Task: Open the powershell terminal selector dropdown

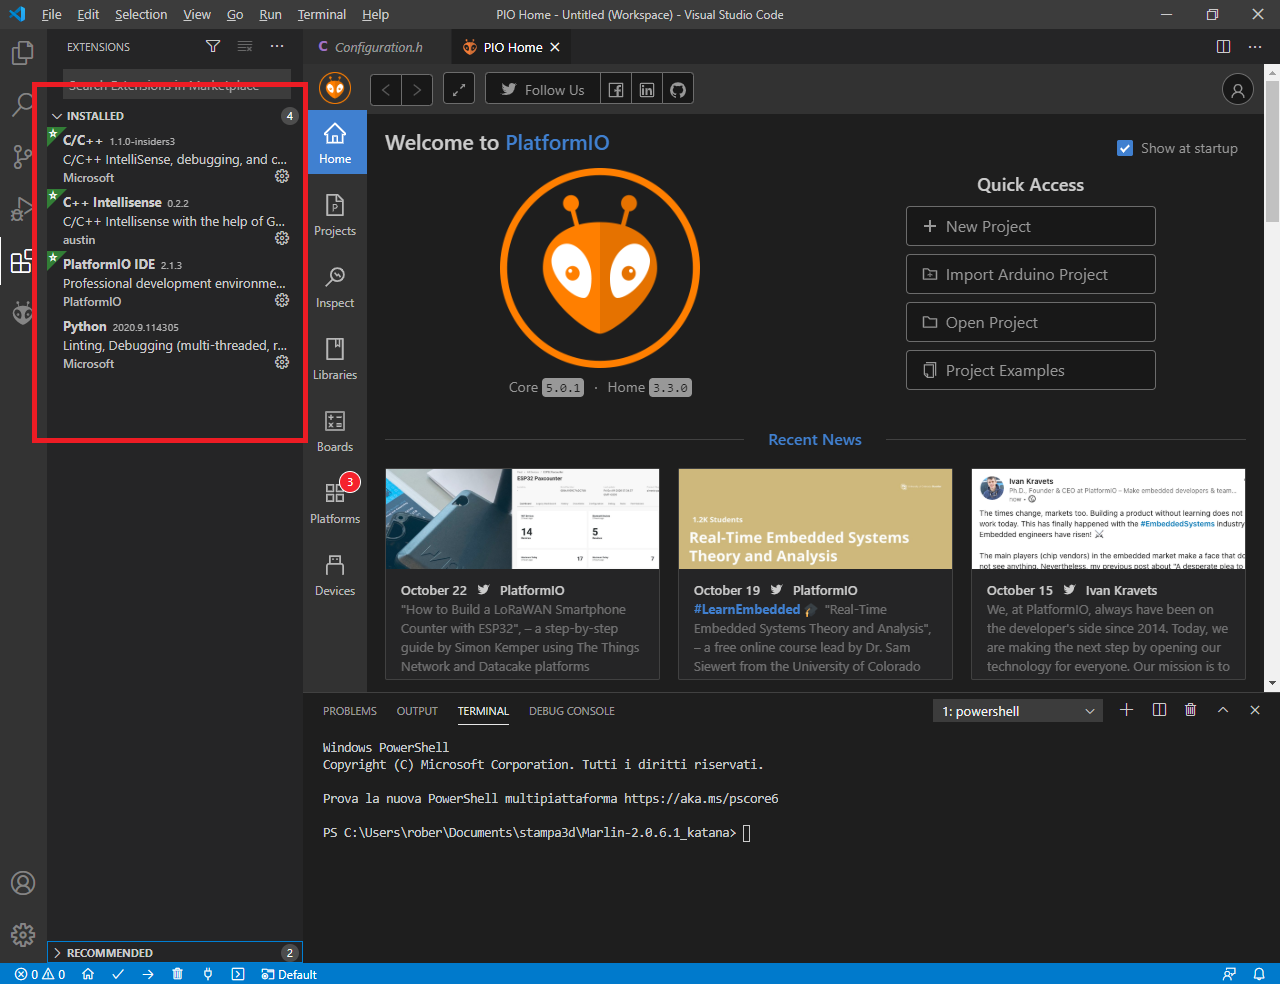Action: point(1017,711)
